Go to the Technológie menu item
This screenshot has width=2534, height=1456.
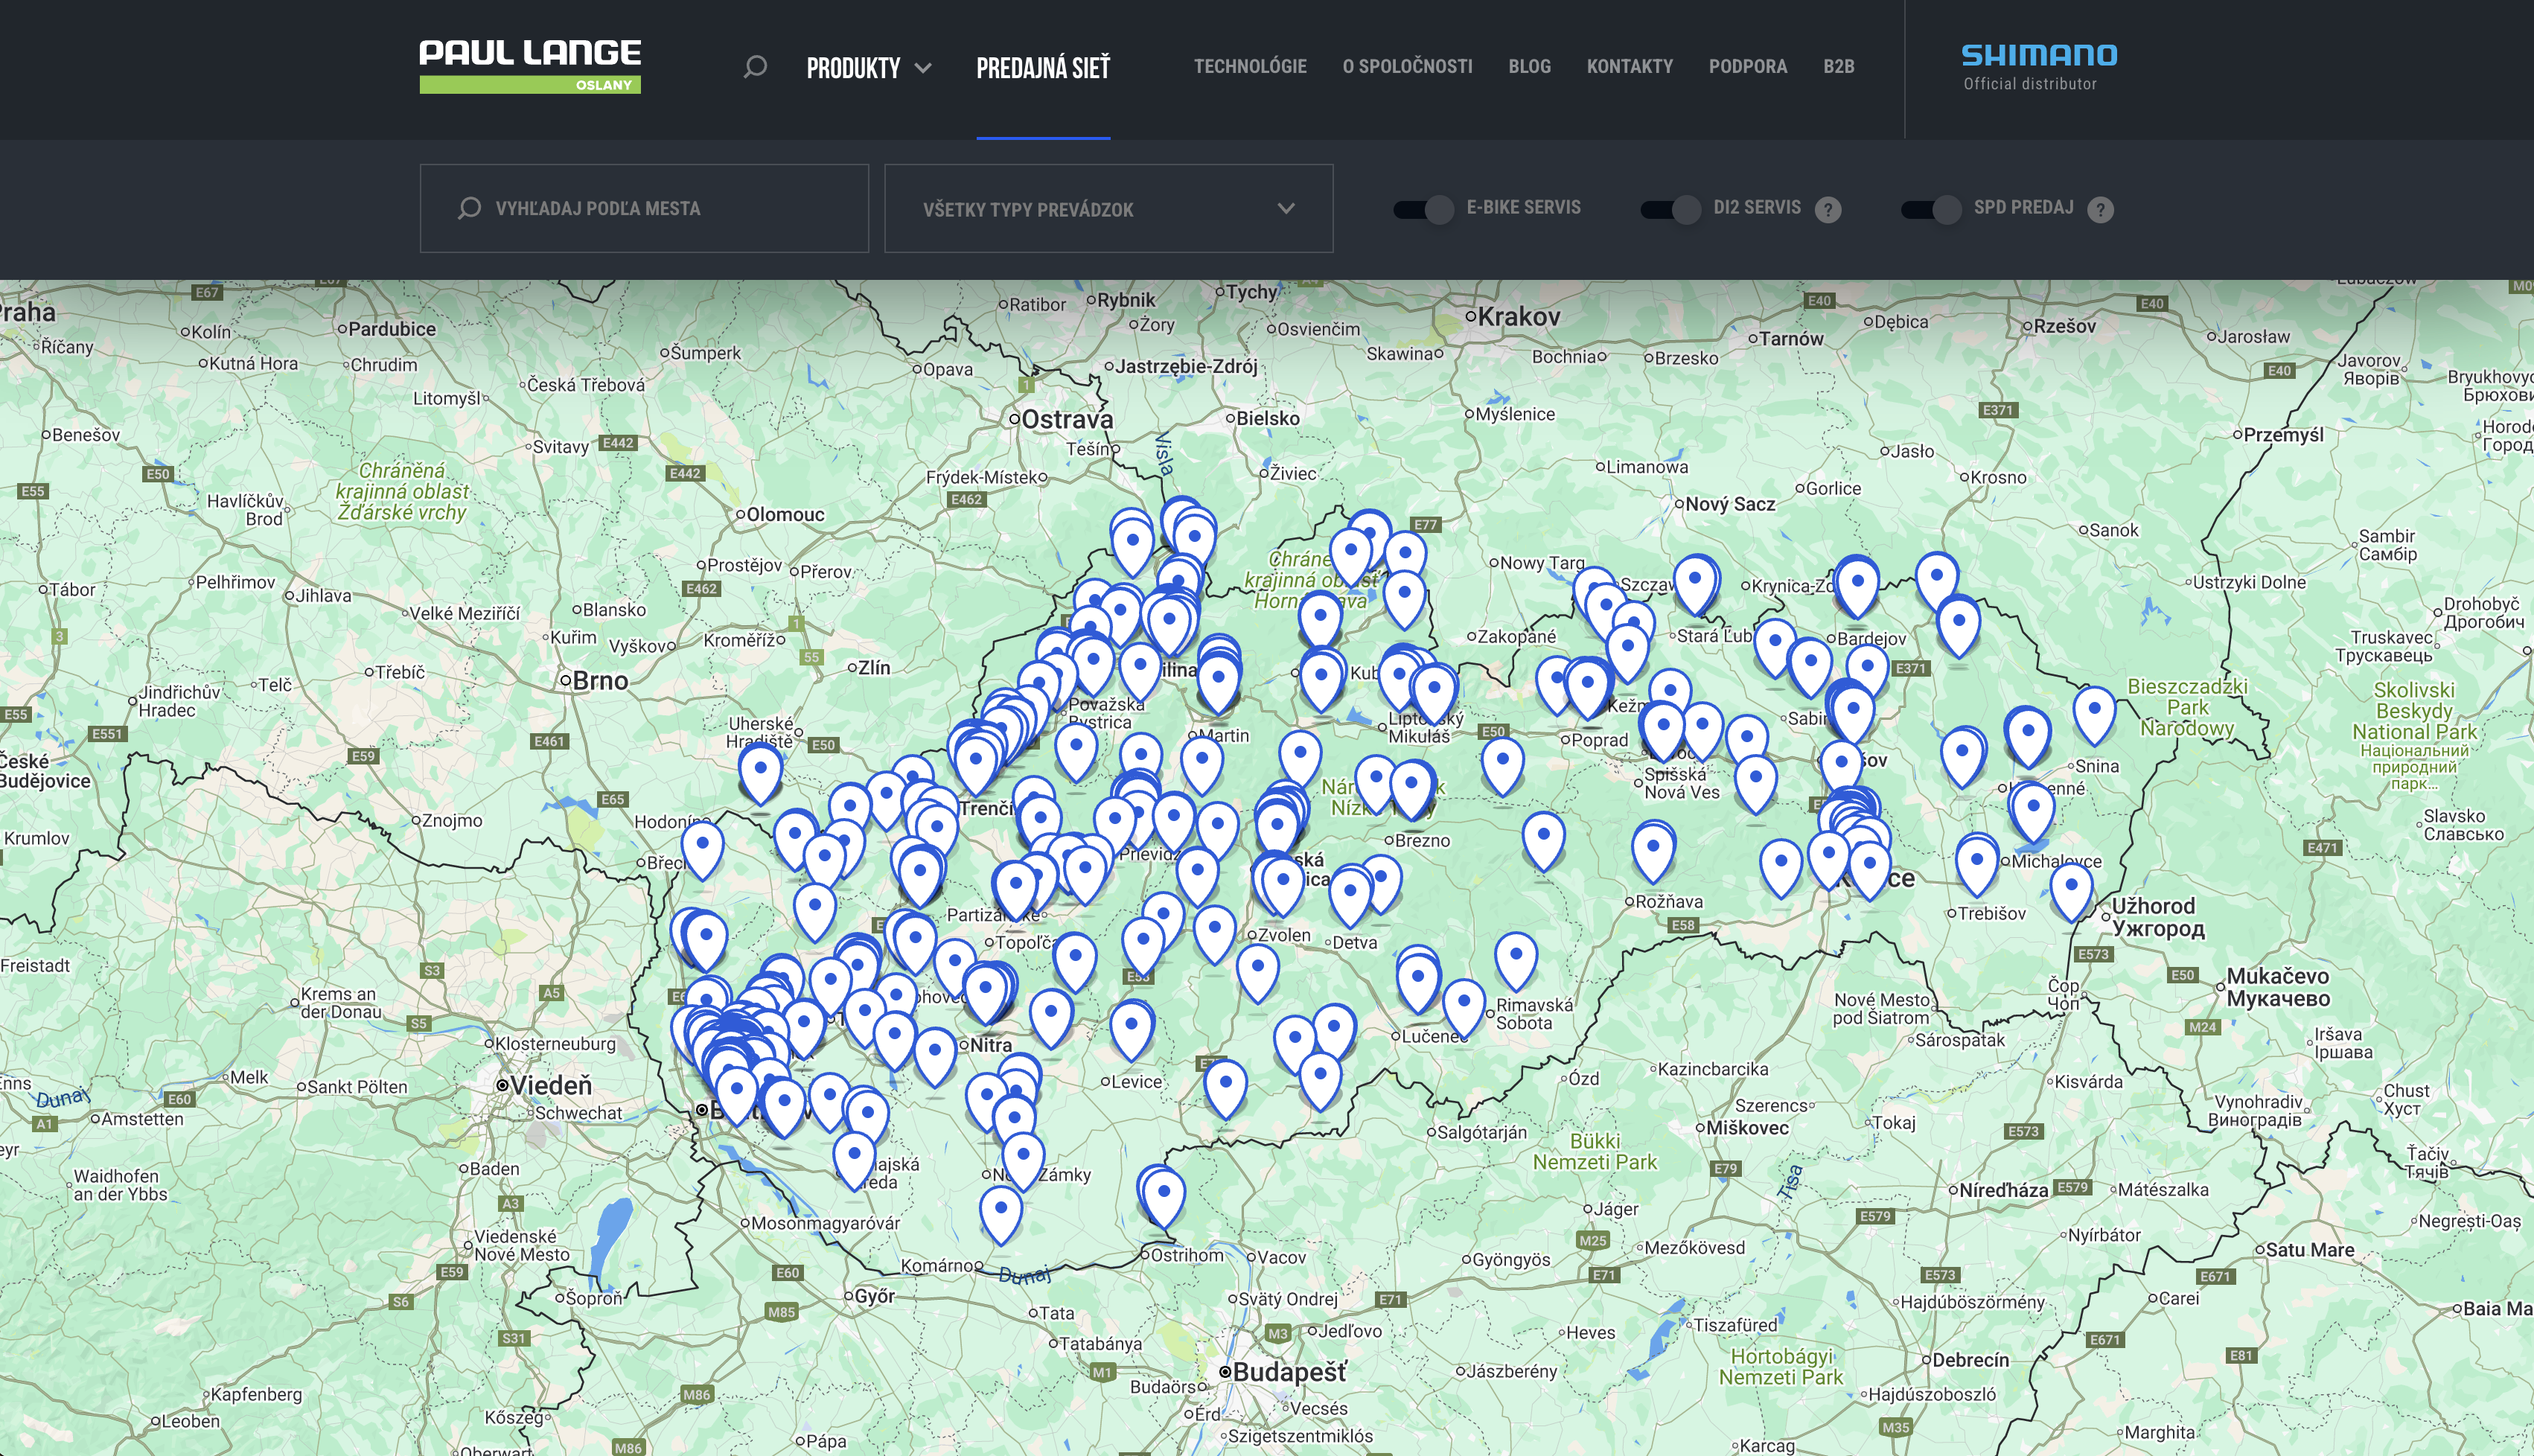(1250, 66)
